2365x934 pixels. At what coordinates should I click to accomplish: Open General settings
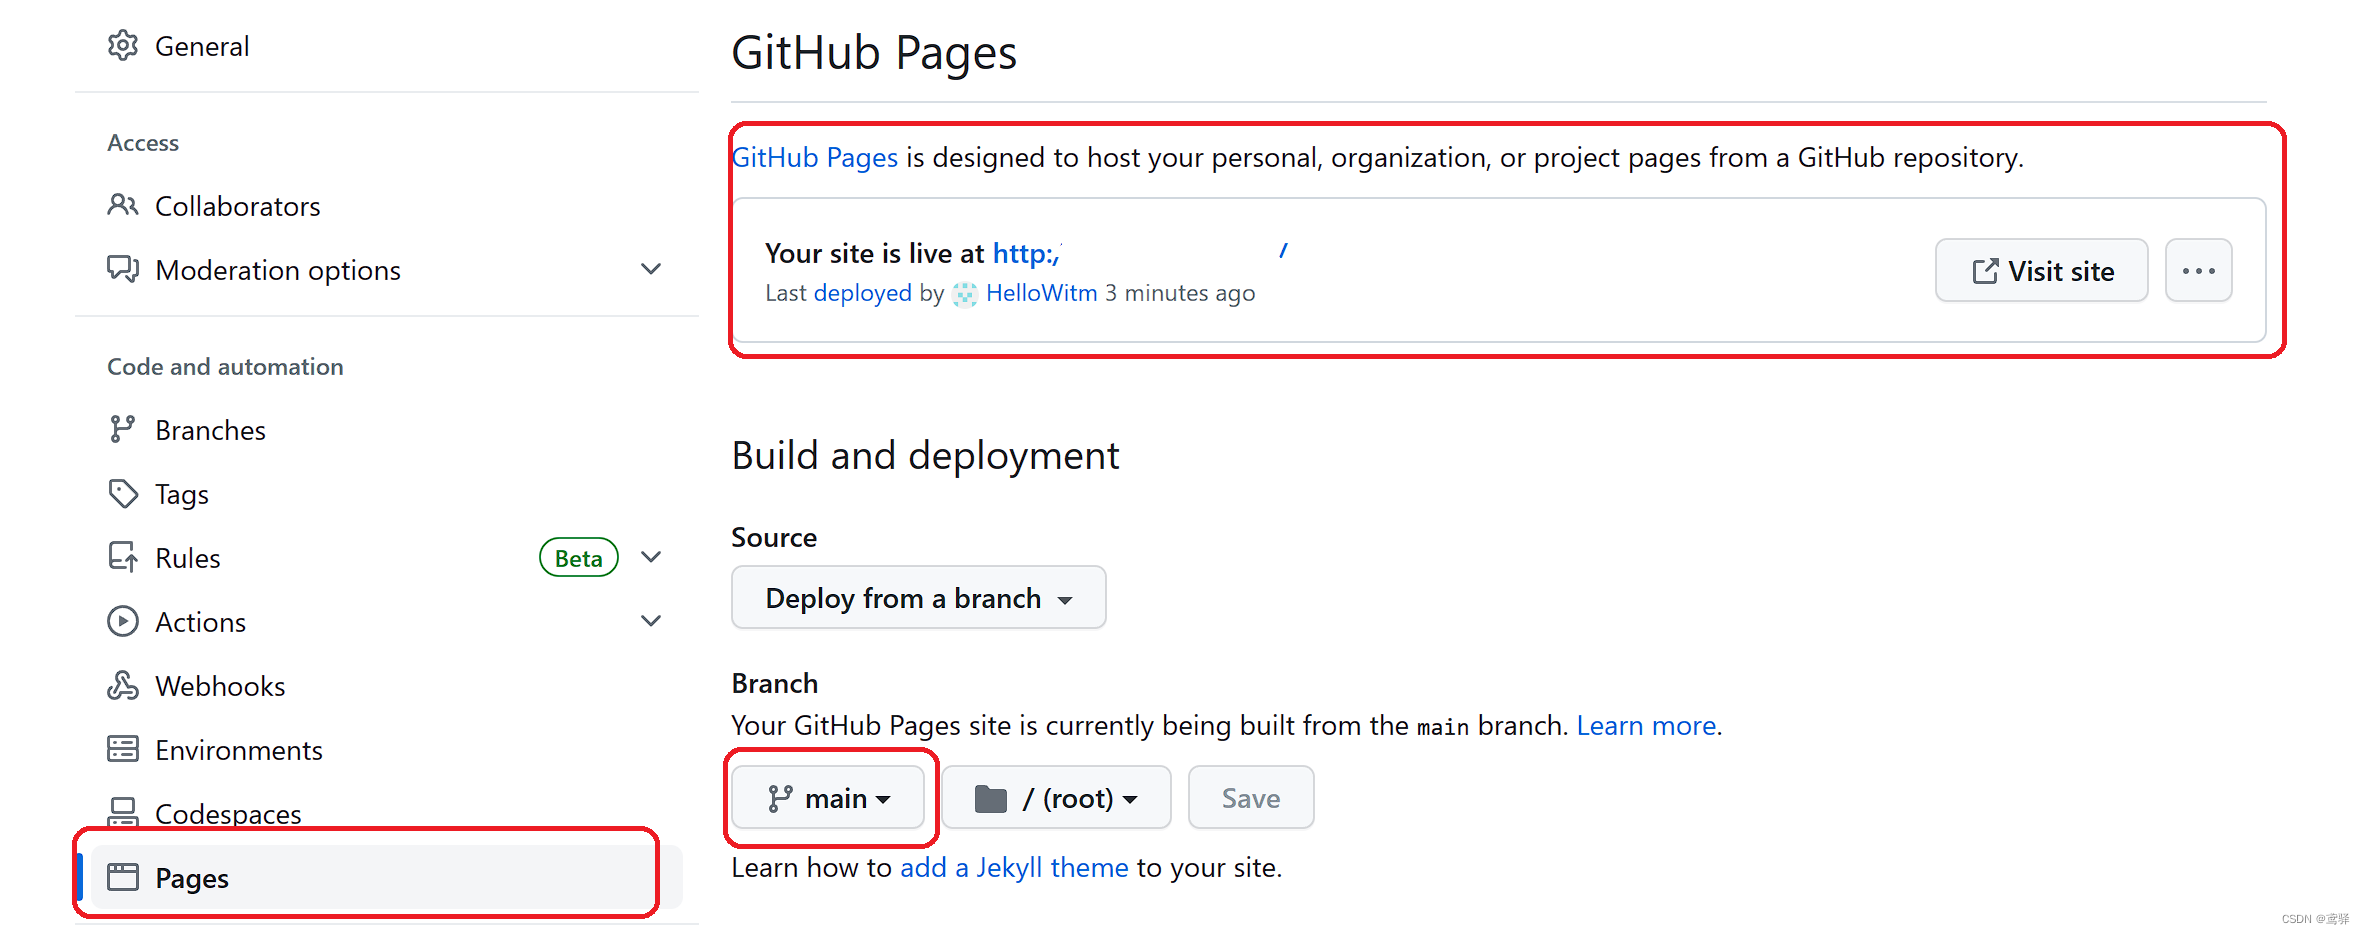point(202,46)
